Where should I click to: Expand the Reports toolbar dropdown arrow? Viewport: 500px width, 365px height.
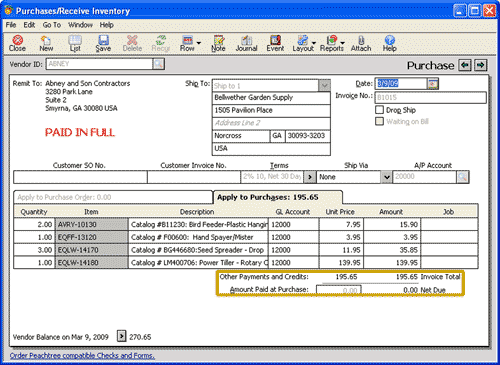pos(343,43)
